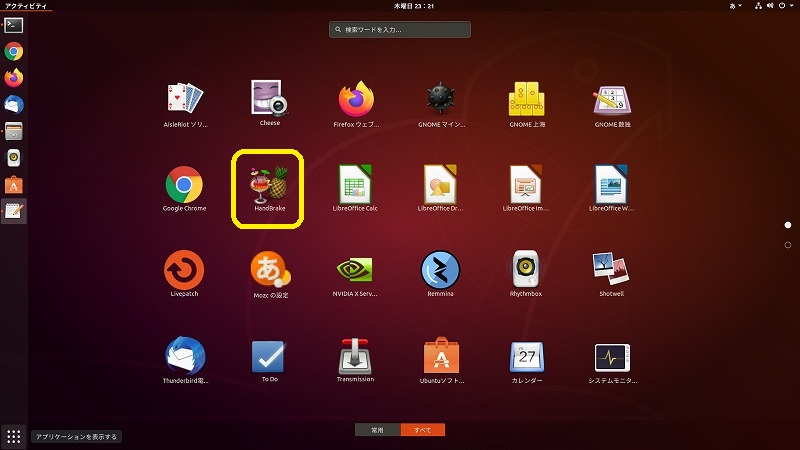
Task: Click アクティビティ in the top bar
Action: [x=26, y=6]
